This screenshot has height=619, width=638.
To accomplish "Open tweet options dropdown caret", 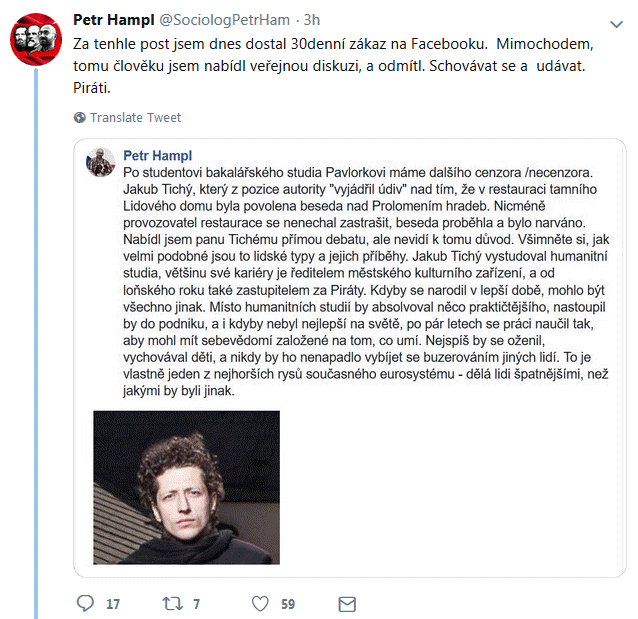I will point(614,23).
